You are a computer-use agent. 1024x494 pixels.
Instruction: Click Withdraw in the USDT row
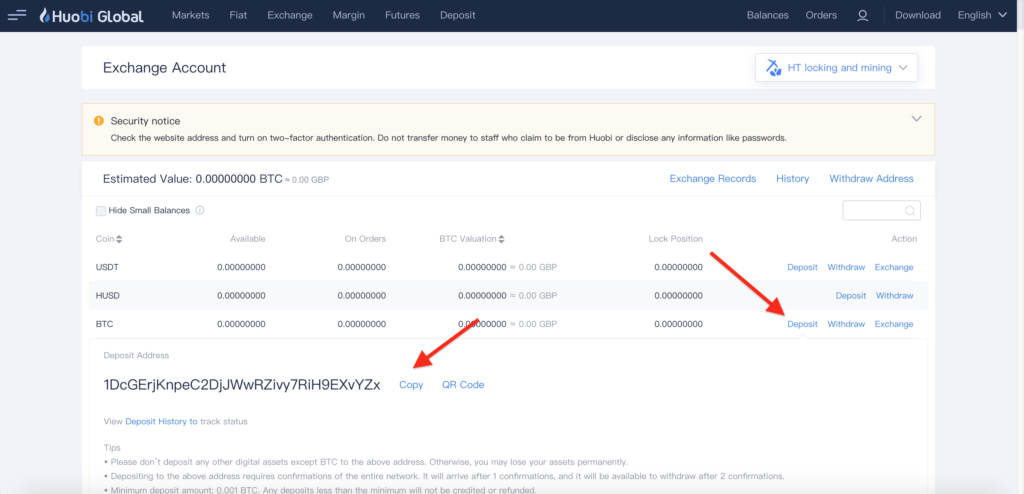click(846, 267)
